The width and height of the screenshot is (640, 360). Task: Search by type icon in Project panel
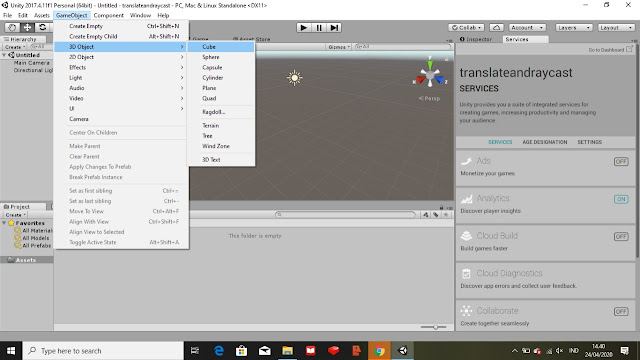point(426,215)
